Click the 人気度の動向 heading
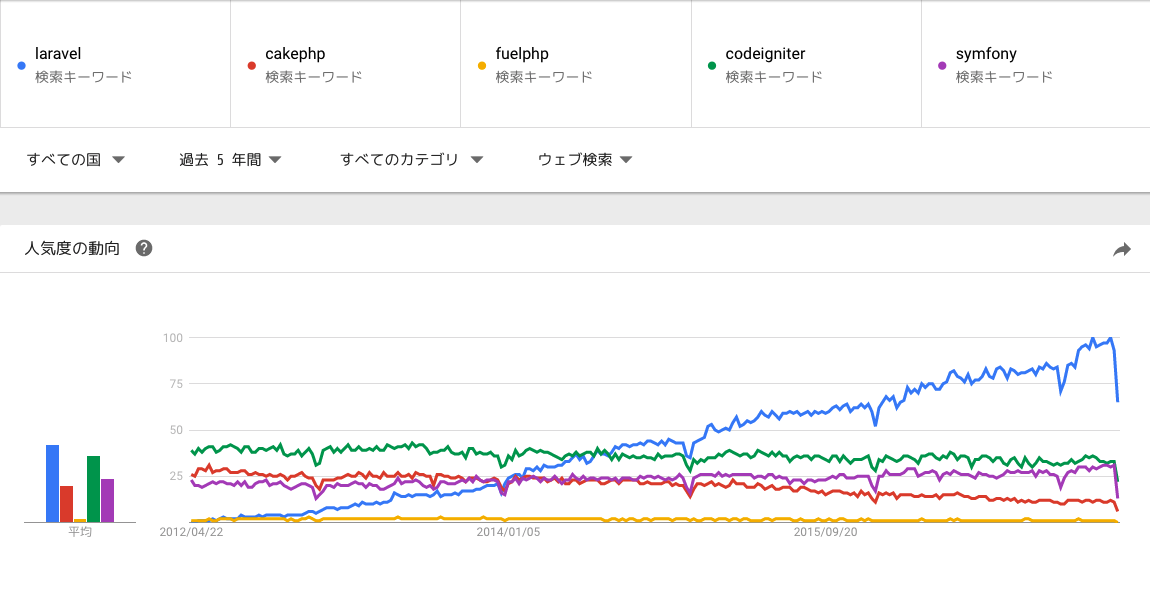Screen dimensions: 1150x590 tap(72, 248)
